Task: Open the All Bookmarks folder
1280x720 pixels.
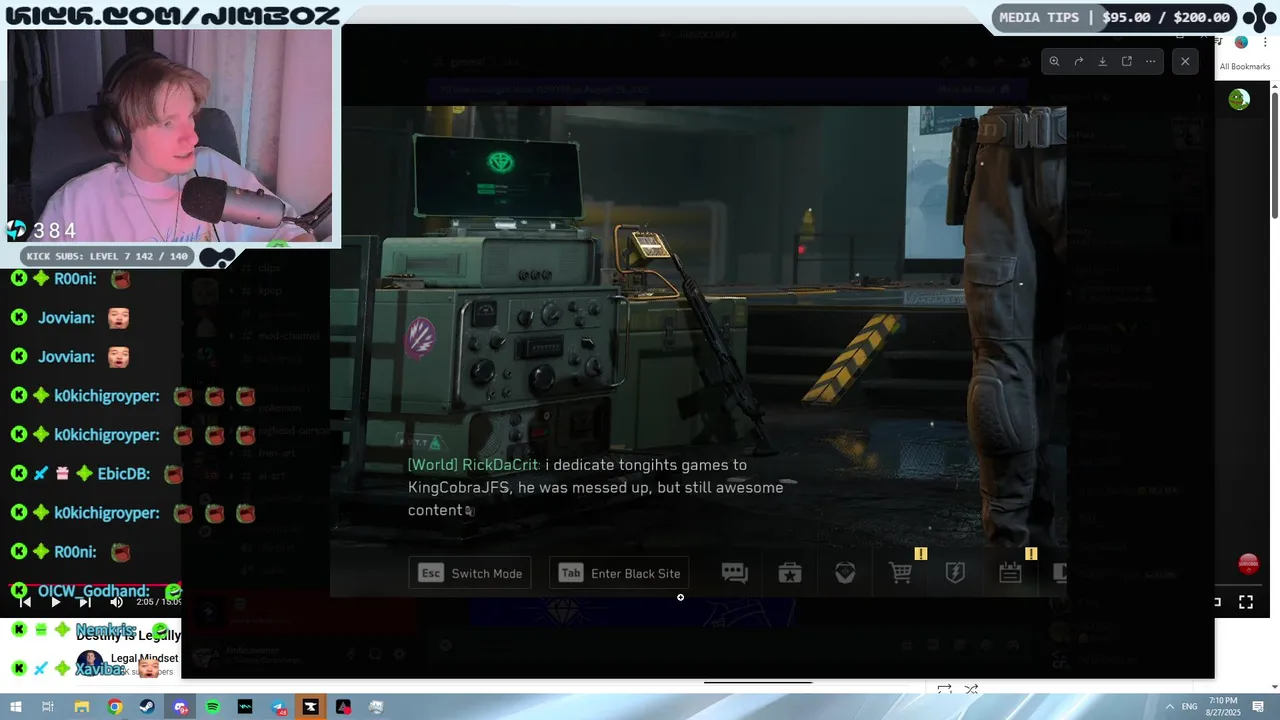Action: pyautogui.click(x=1244, y=67)
